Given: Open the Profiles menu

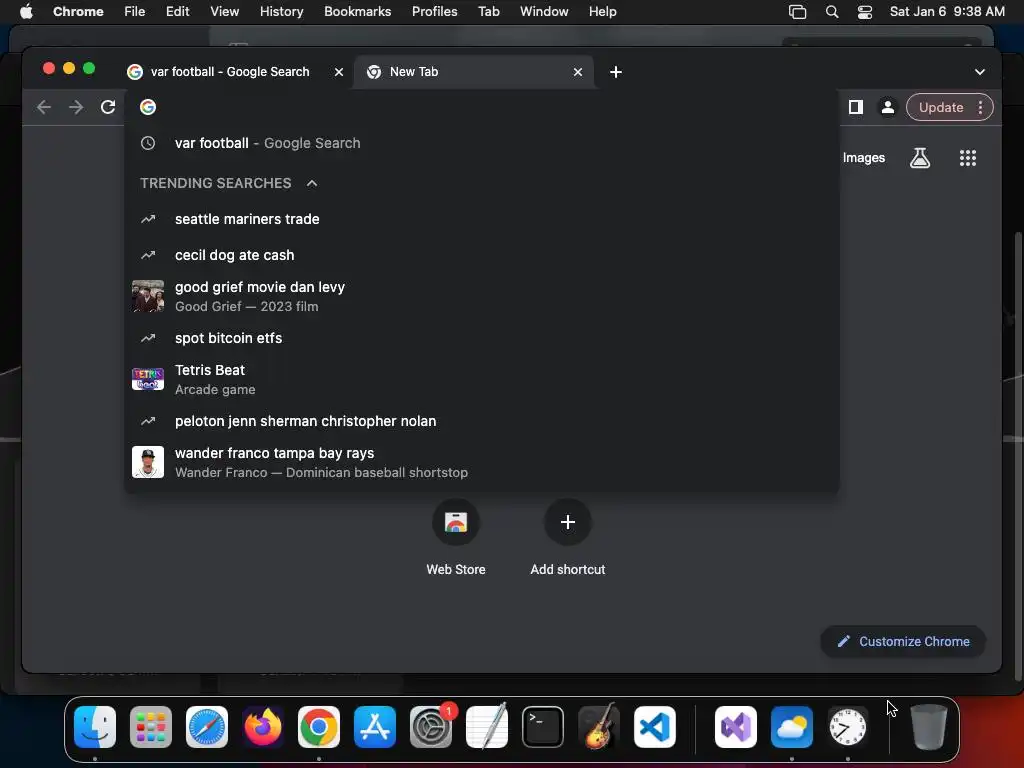Looking at the screenshot, I should point(434,12).
